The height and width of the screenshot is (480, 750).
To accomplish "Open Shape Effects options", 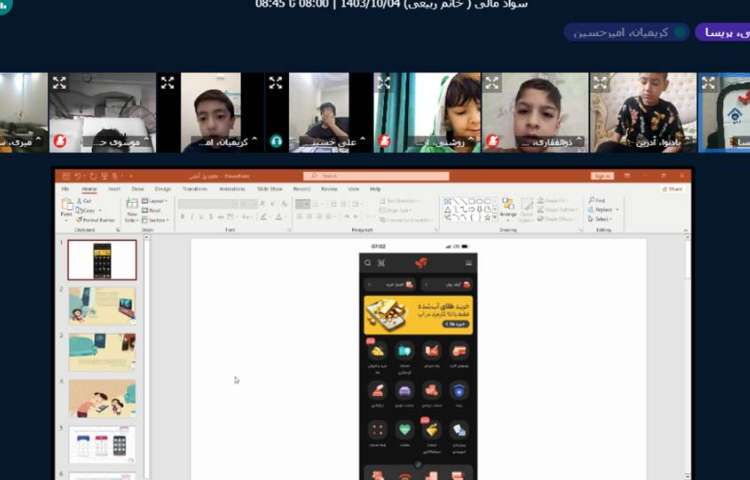I will coord(555,219).
